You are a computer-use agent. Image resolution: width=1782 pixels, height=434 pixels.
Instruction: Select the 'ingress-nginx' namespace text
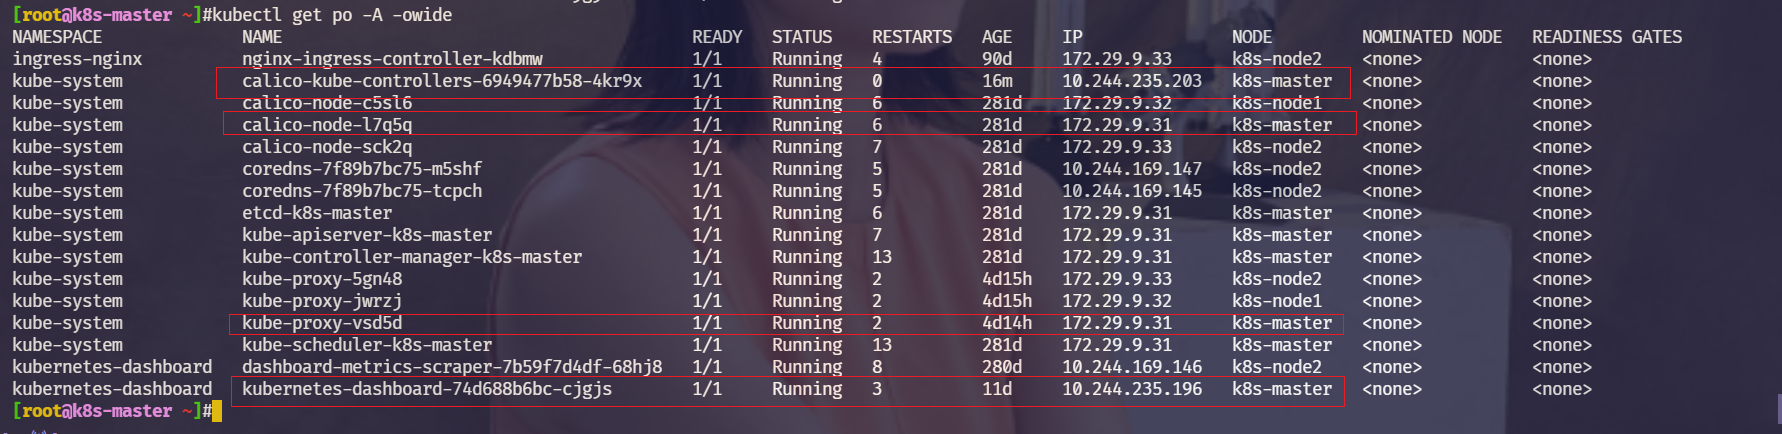point(77,59)
